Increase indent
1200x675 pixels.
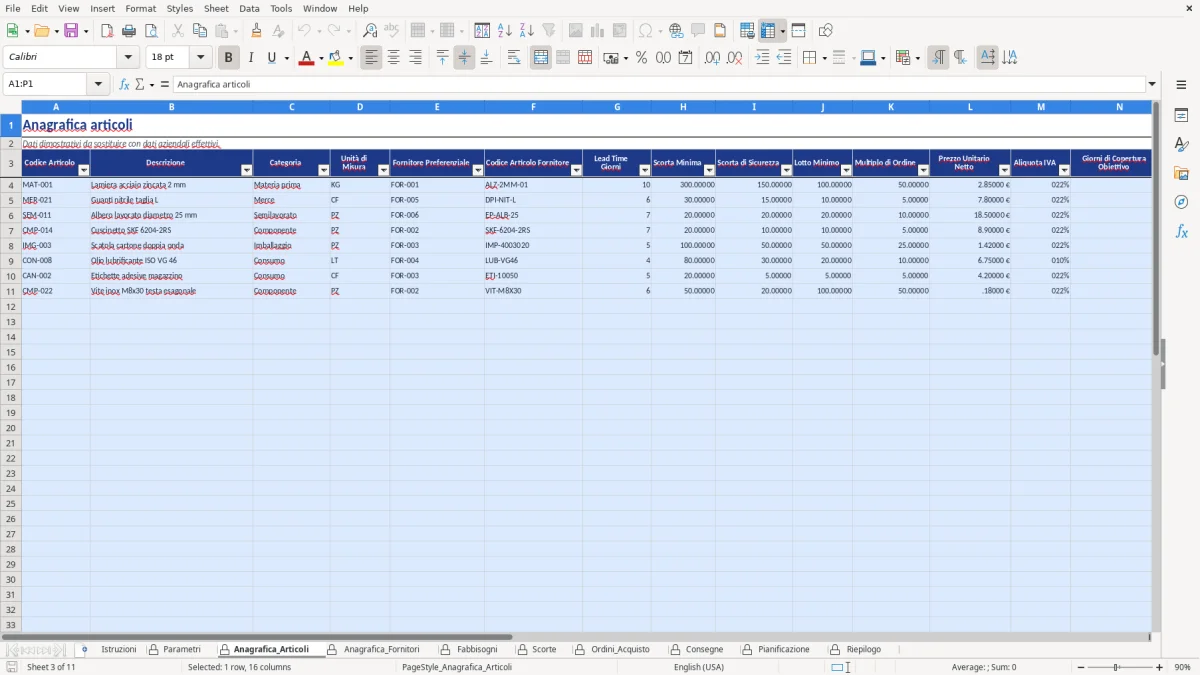coord(762,58)
